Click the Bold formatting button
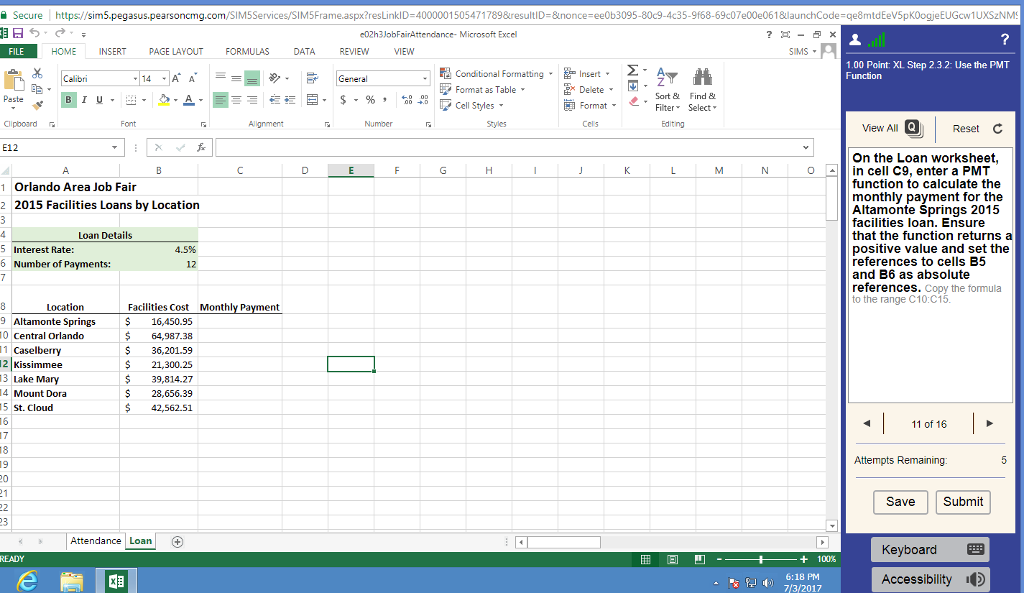This screenshot has width=1024, height=593. pyautogui.click(x=69, y=99)
